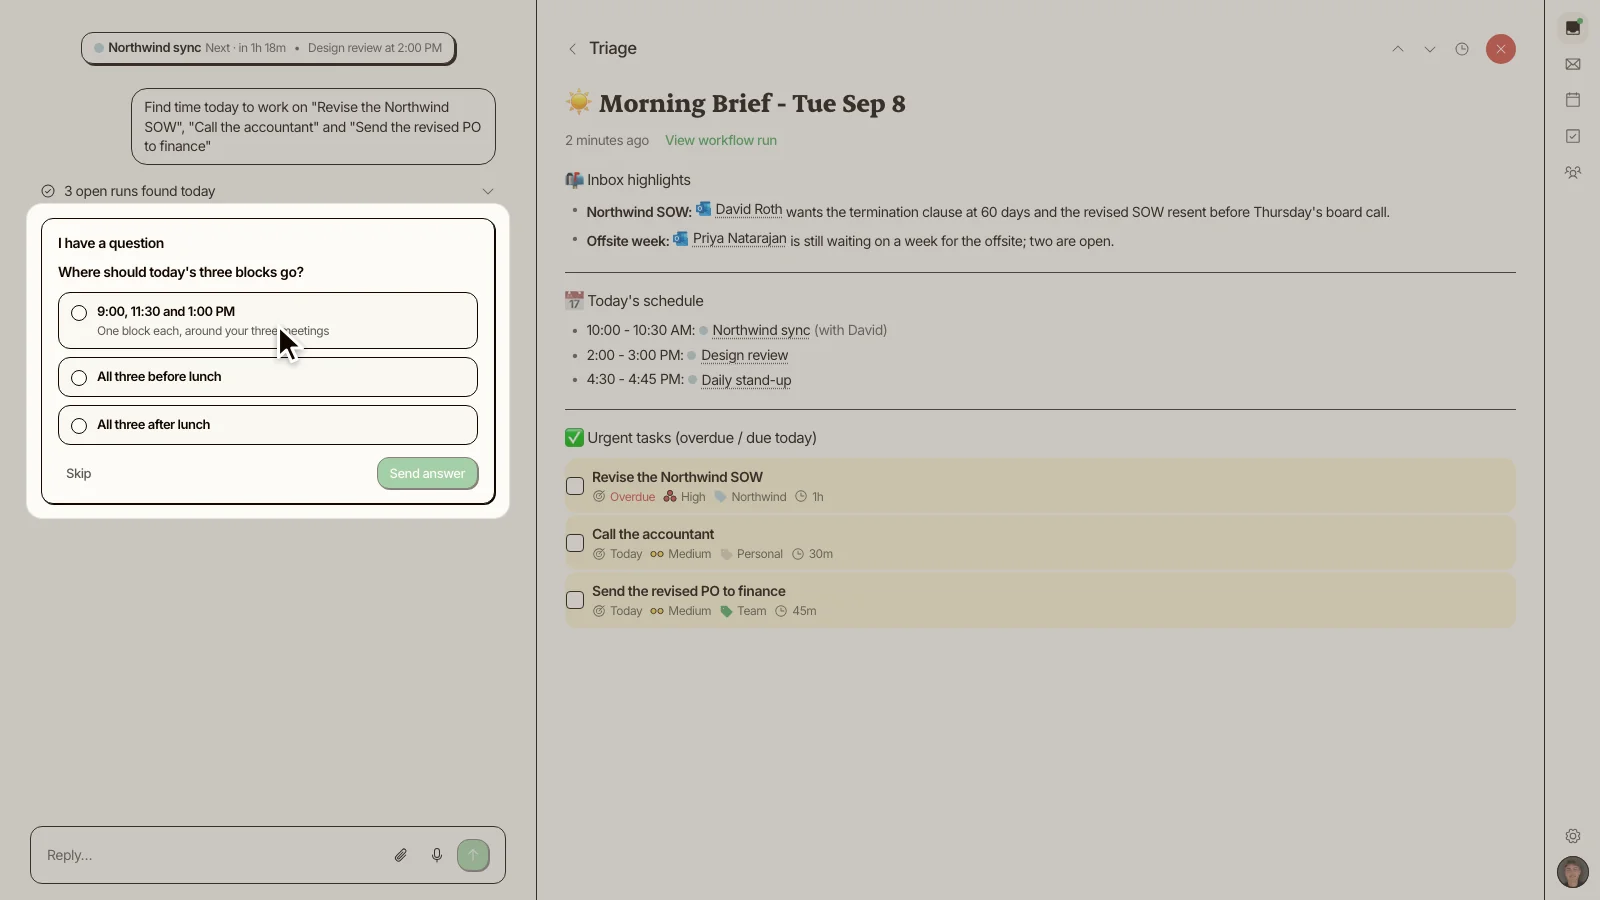1600x900 pixels.
Task: Open the Northwind sync event in schedule
Action: (x=761, y=330)
